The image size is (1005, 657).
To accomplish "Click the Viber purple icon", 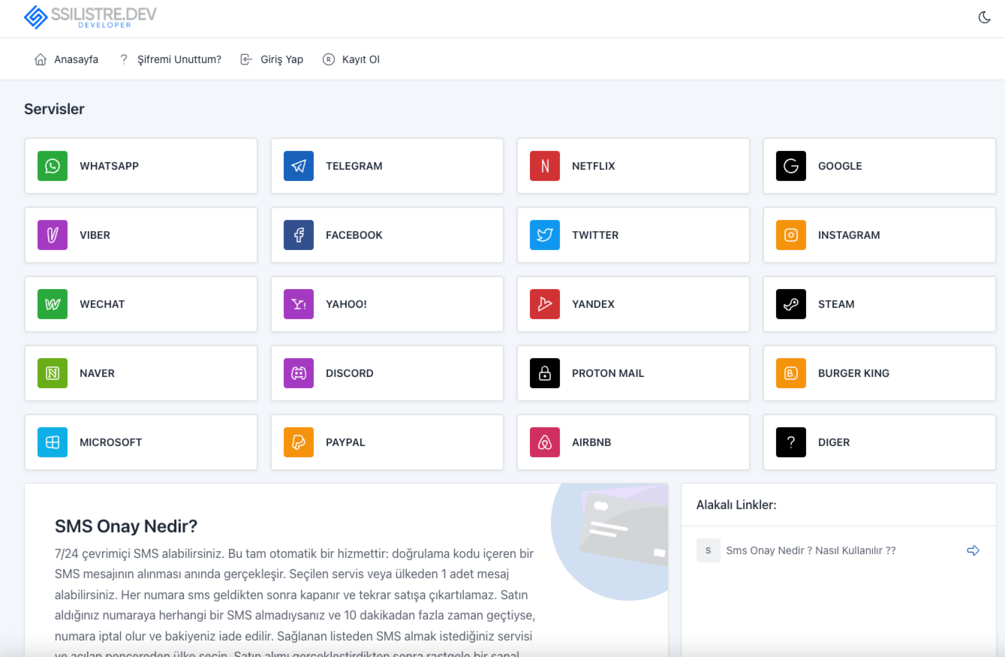I will 53,235.
